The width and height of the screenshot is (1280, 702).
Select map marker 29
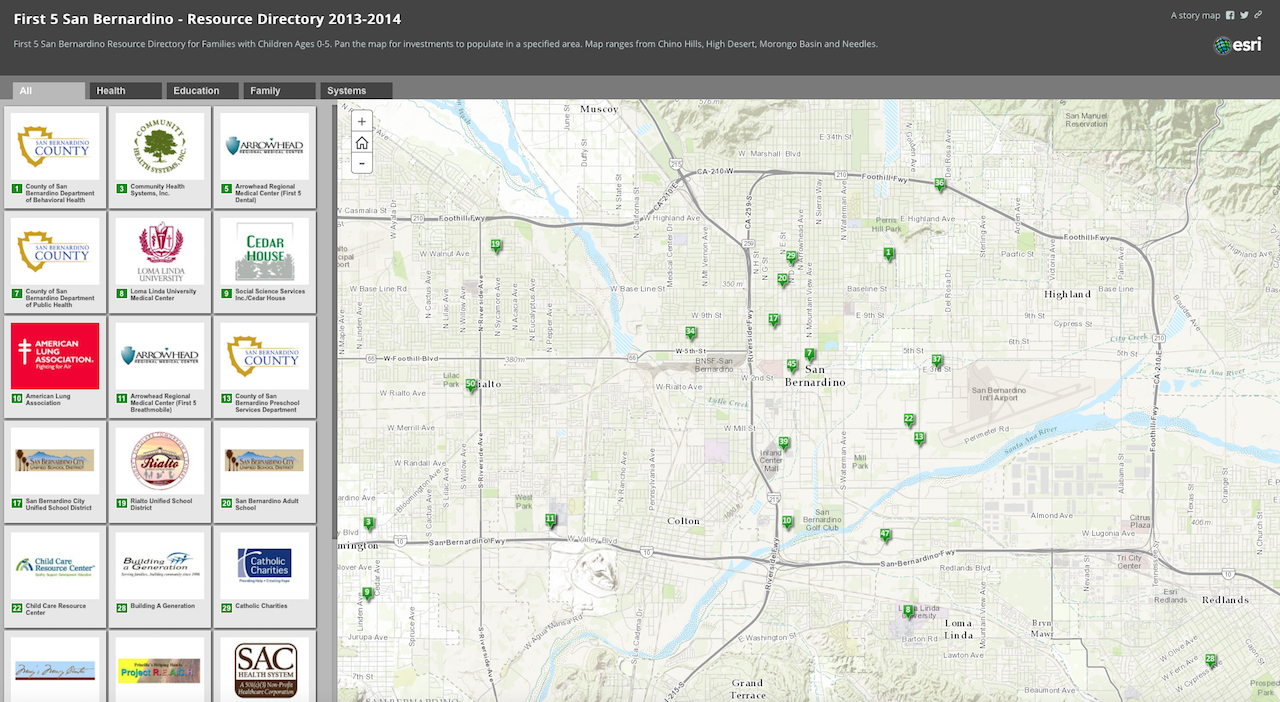coord(791,257)
